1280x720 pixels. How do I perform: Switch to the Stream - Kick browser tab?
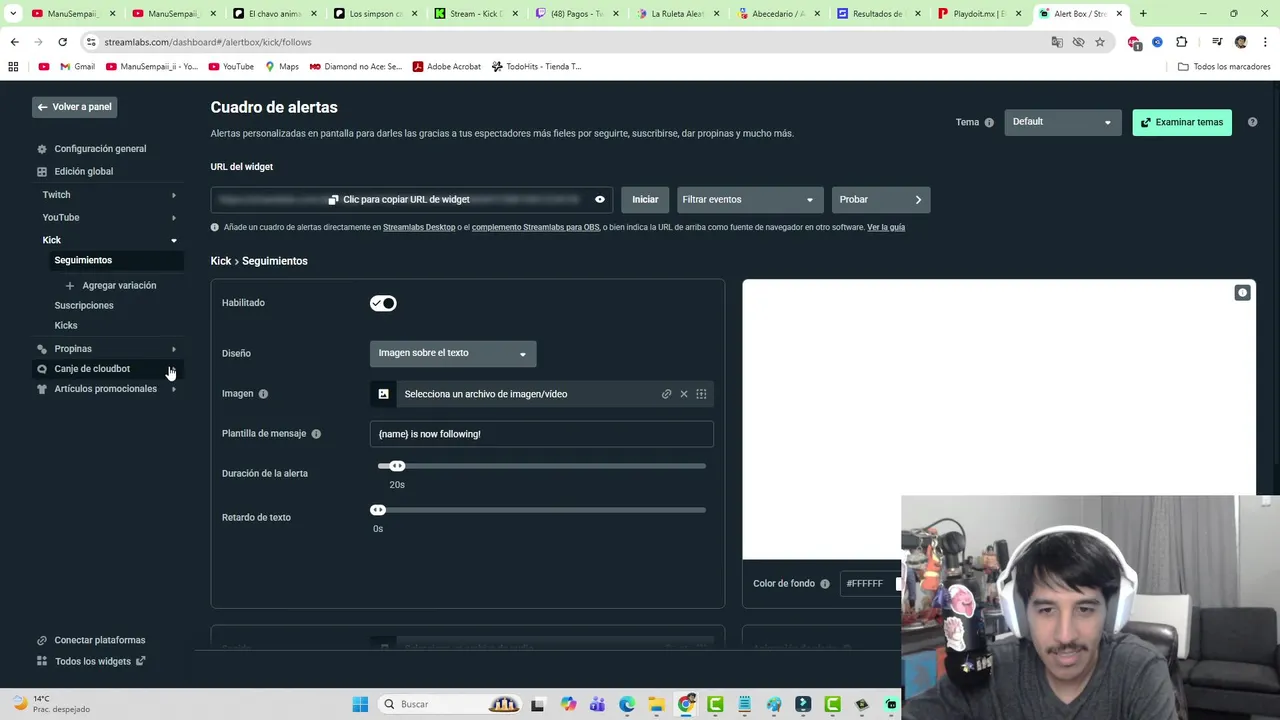click(476, 14)
